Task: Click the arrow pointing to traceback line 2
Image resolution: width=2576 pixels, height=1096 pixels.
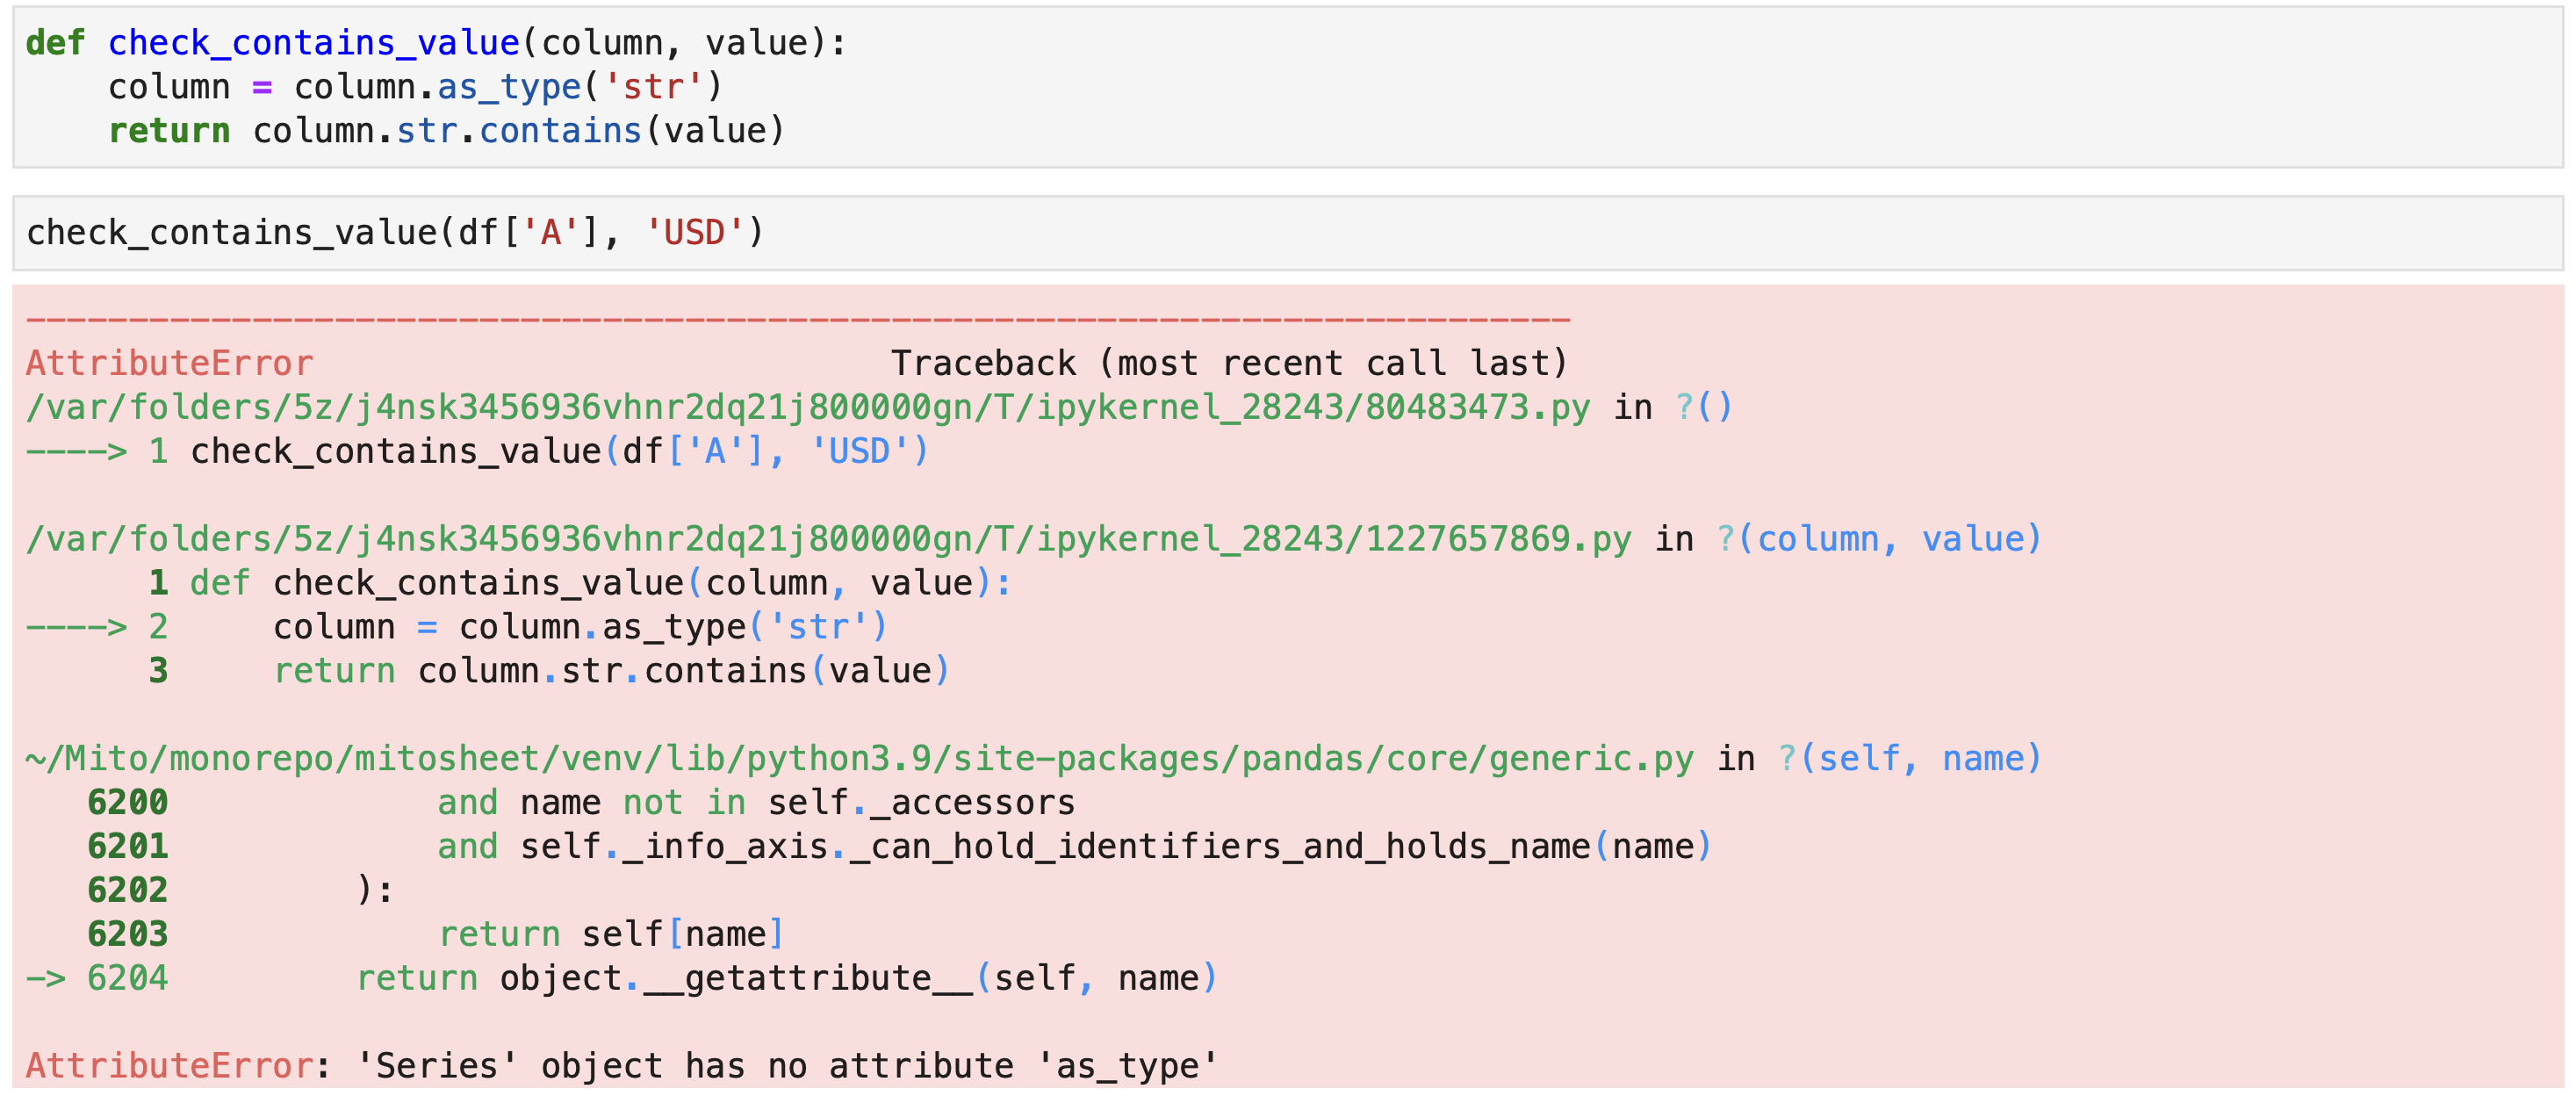Action: [x=76, y=627]
